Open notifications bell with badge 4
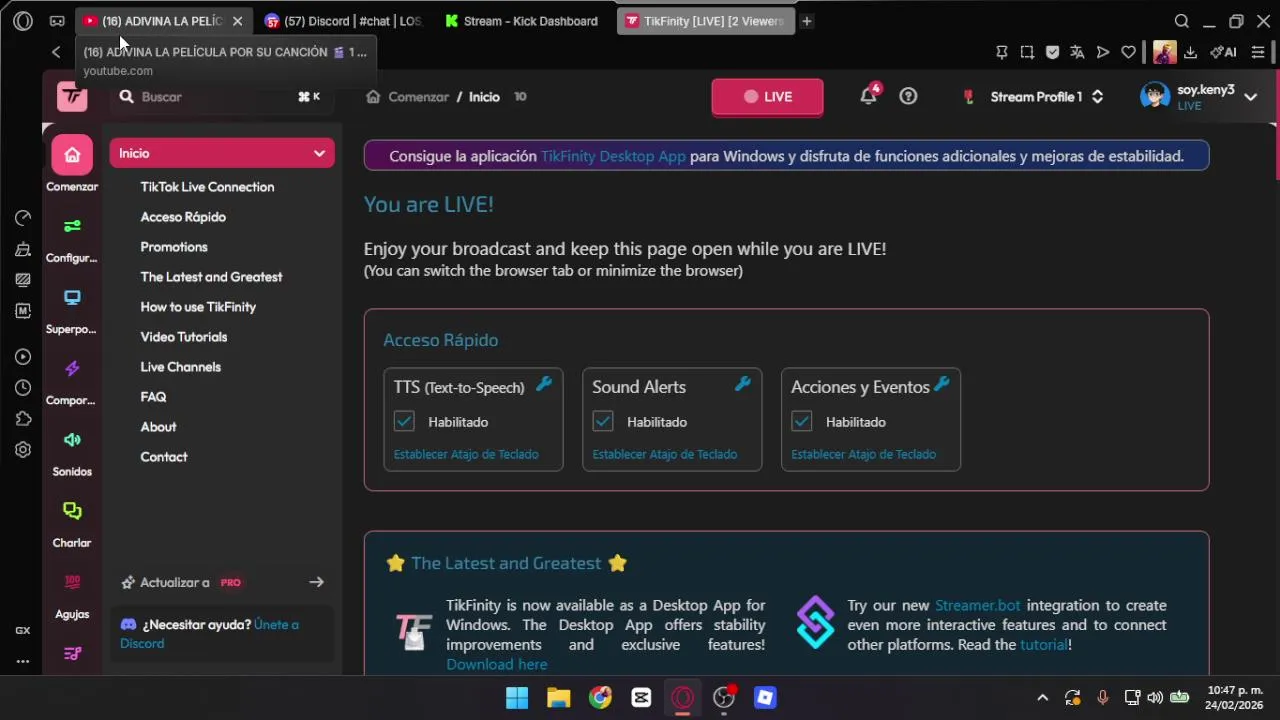 click(x=868, y=96)
